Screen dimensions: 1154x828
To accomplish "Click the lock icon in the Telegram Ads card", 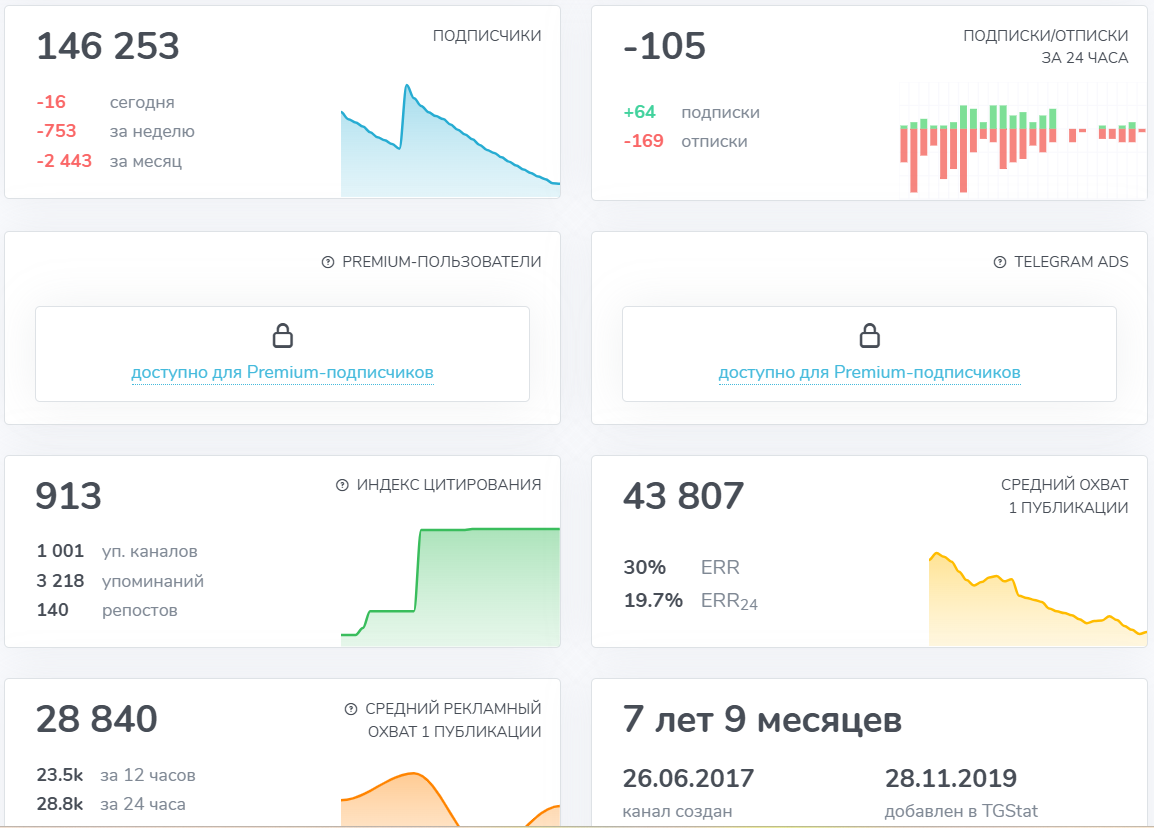I will click(x=869, y=336).
